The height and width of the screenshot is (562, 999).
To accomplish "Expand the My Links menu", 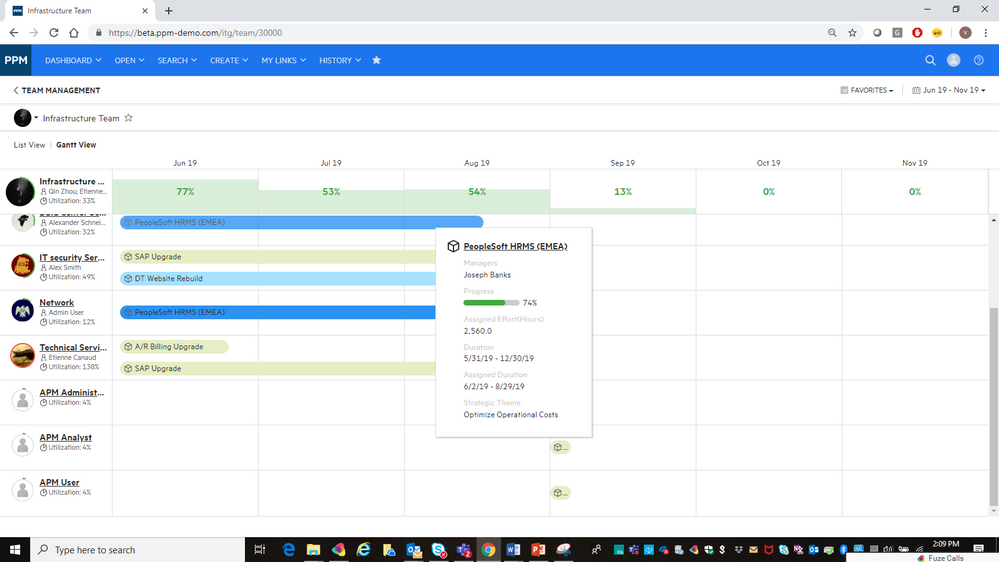I will coord(284,61).
